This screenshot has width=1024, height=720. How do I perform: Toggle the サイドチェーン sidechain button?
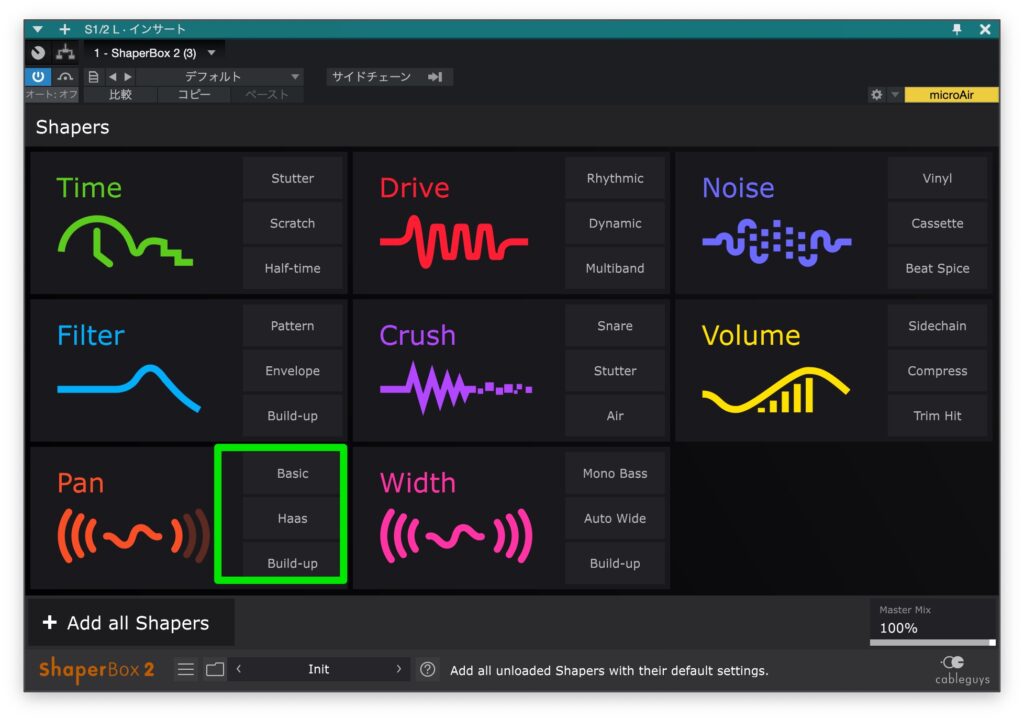tap(388, 77)
